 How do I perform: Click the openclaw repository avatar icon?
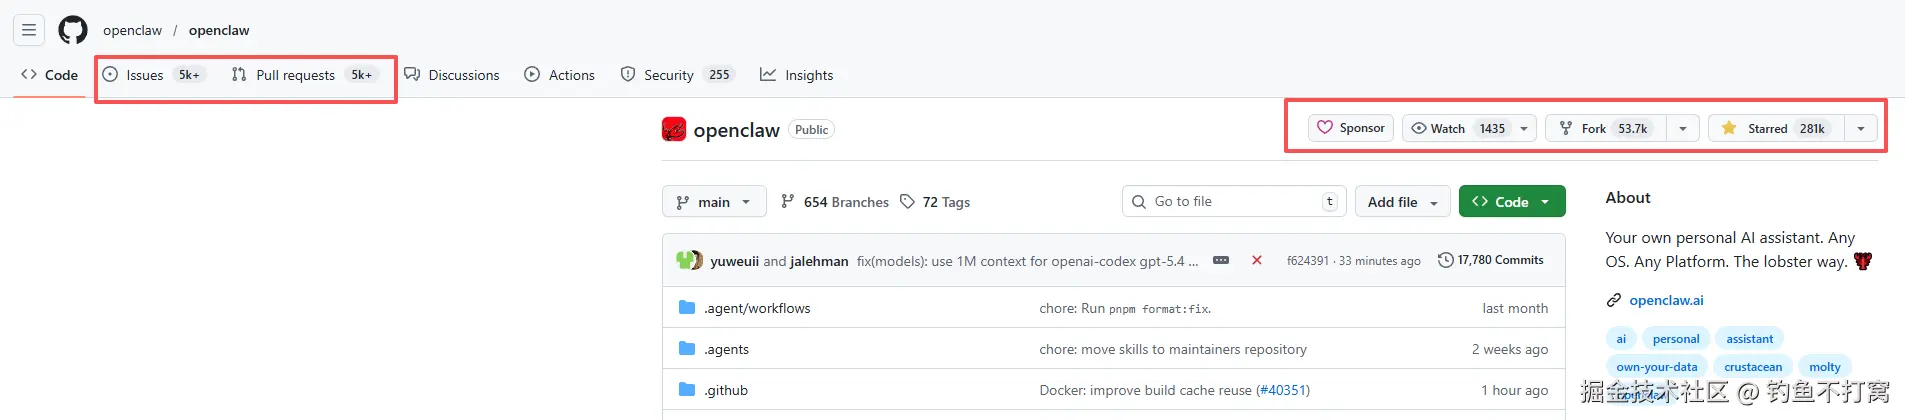click(x=674, y=130)
